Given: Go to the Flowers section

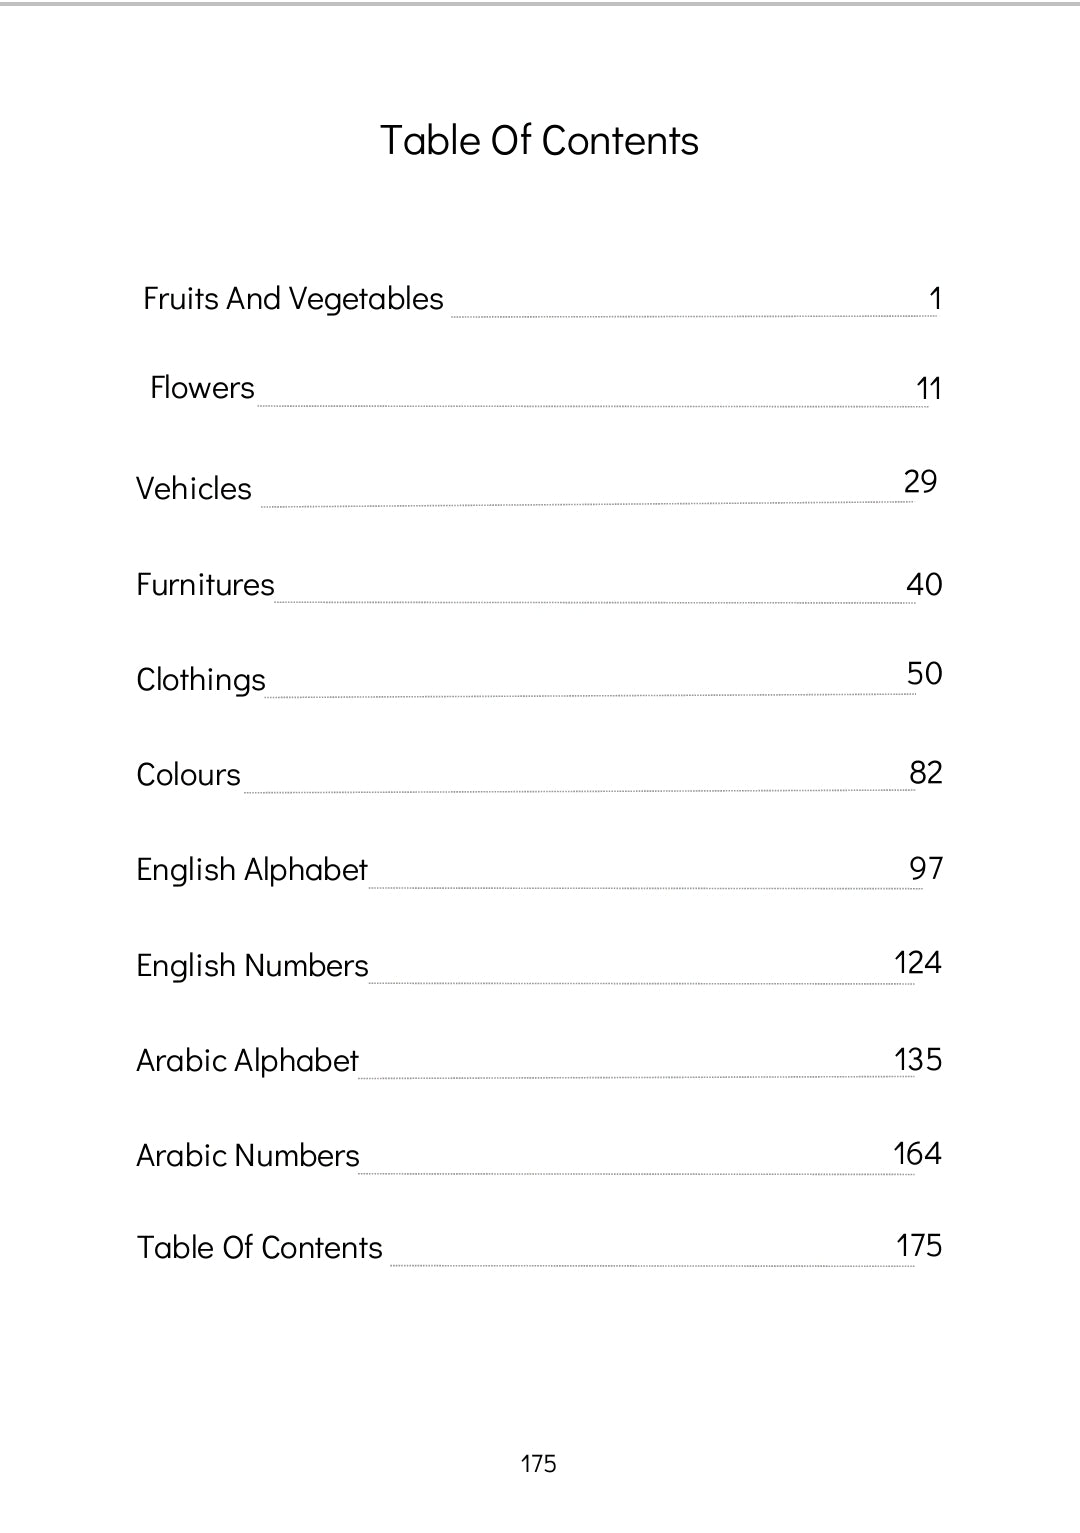Looking at the screenshot, I should click(202, 388).
